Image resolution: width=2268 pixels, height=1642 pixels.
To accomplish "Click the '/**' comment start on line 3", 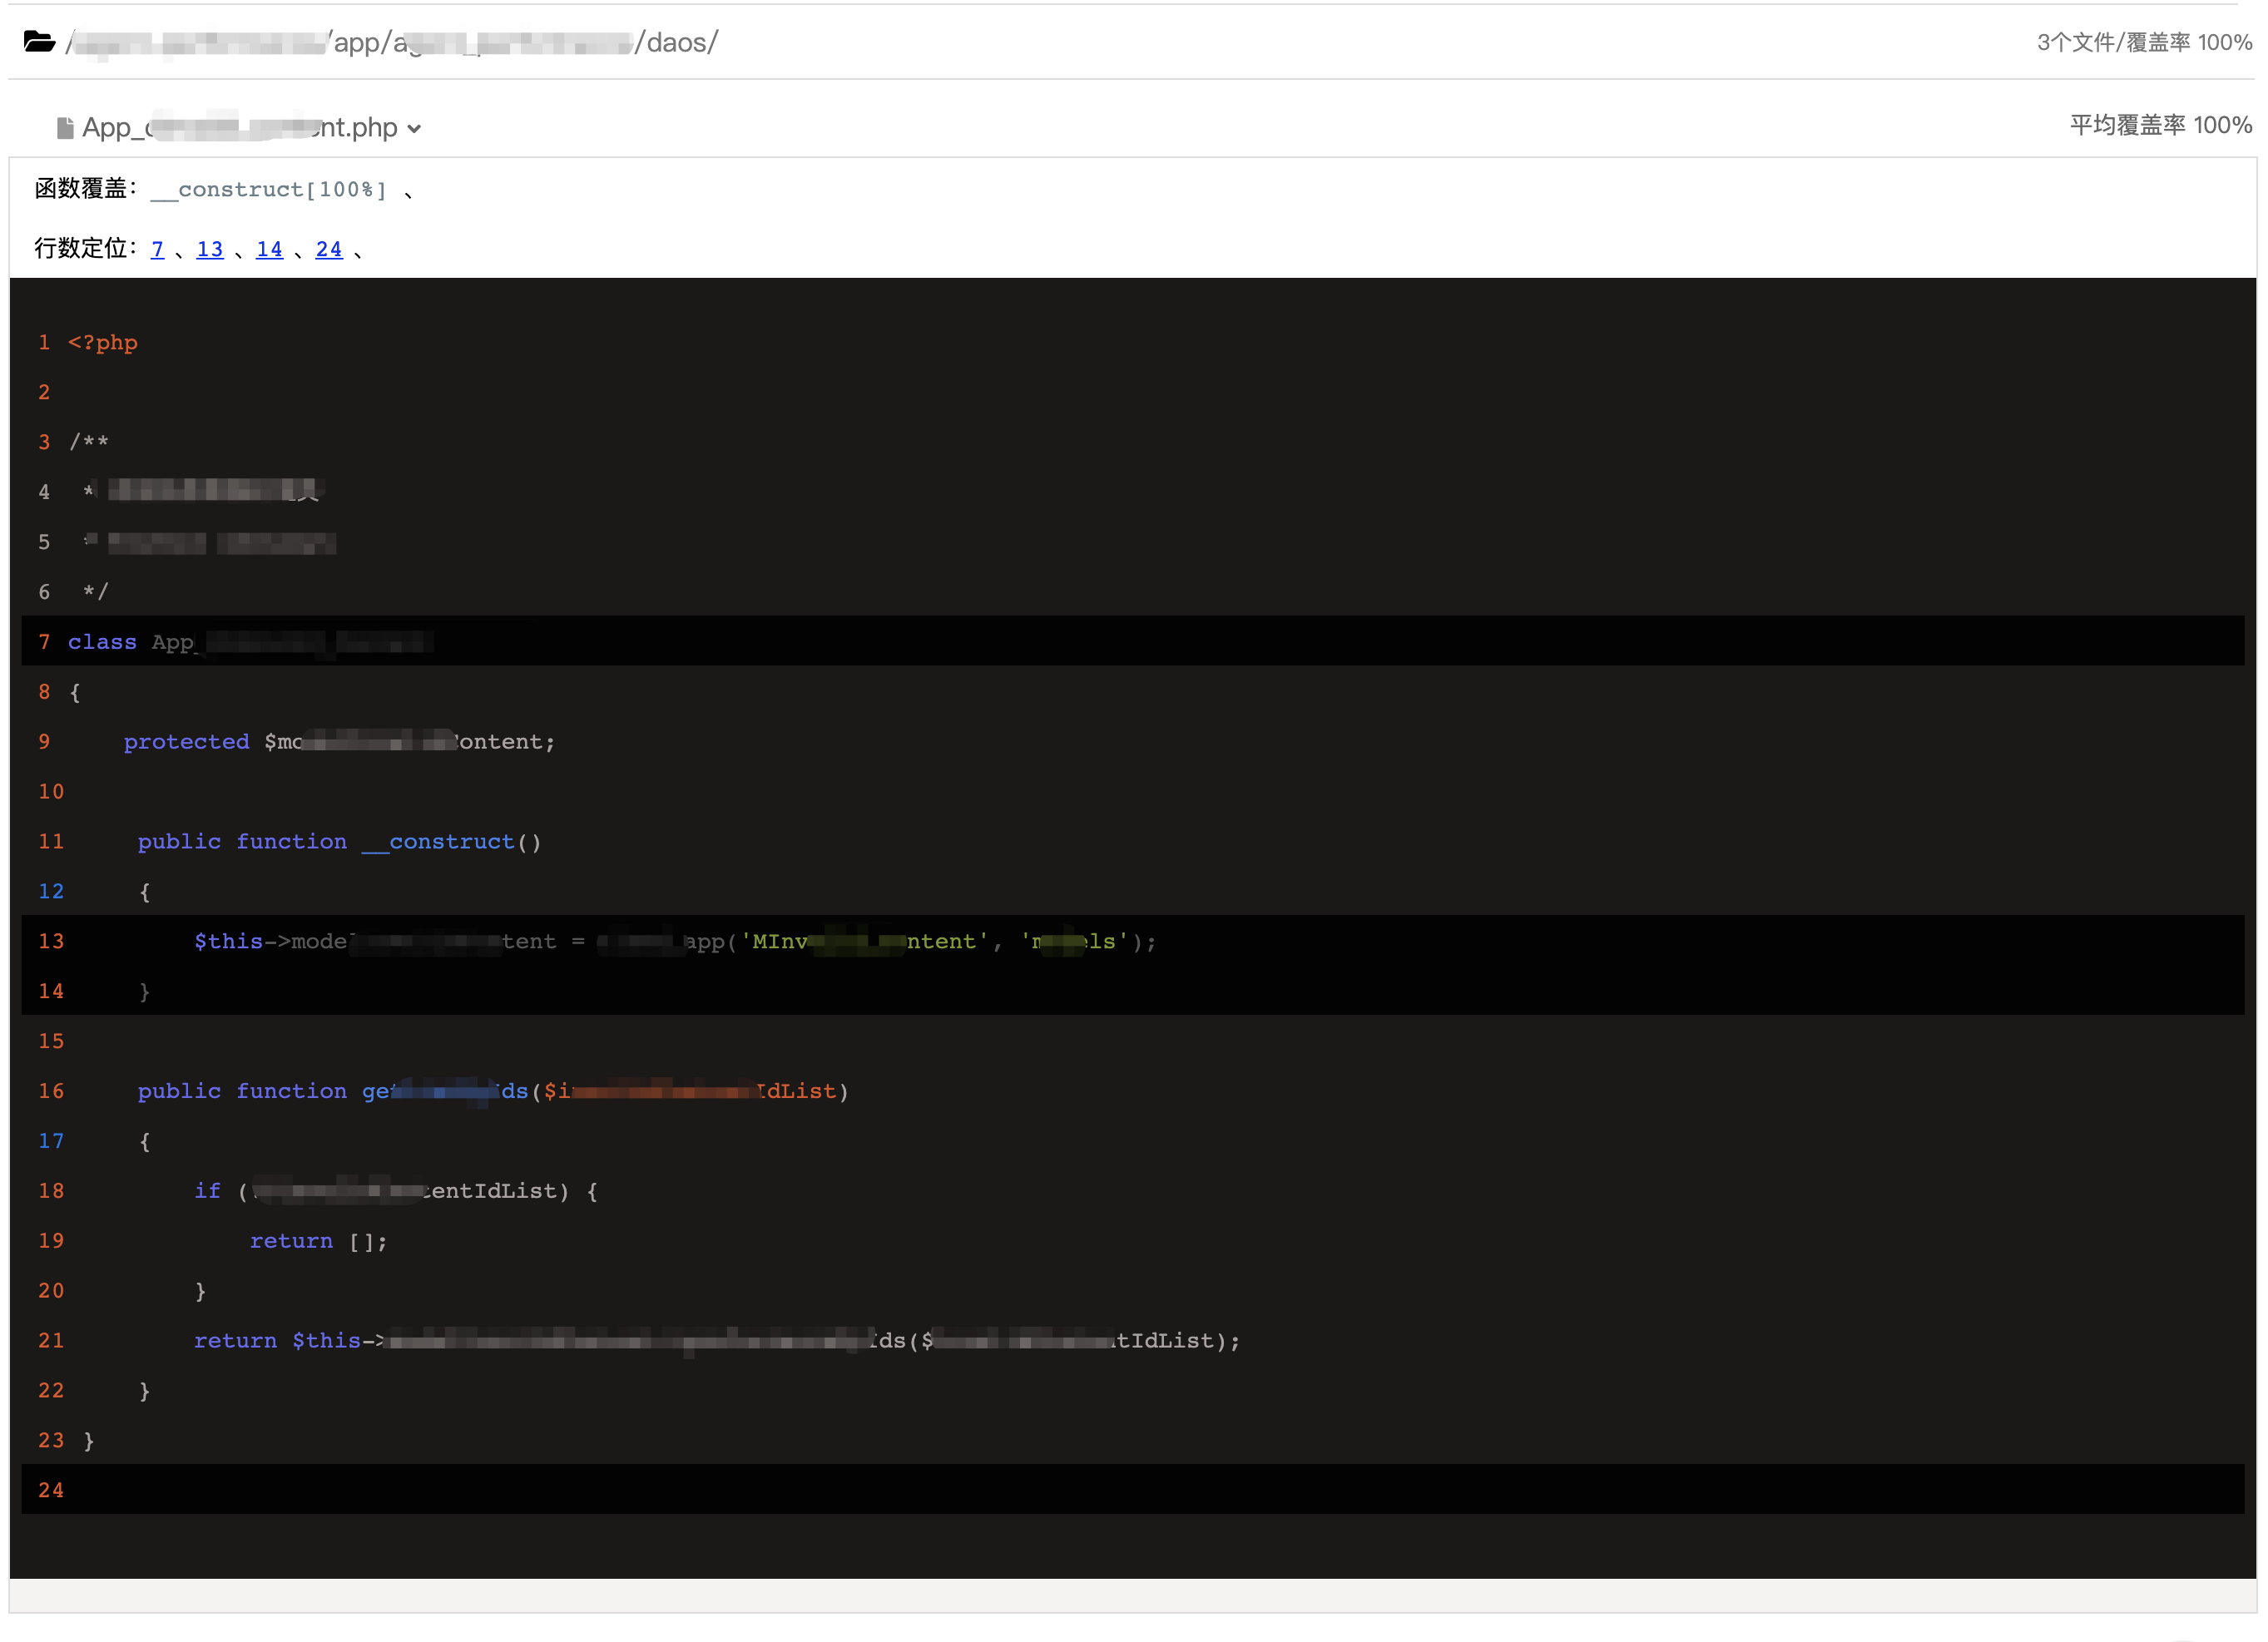I will [x=88, y=442].
